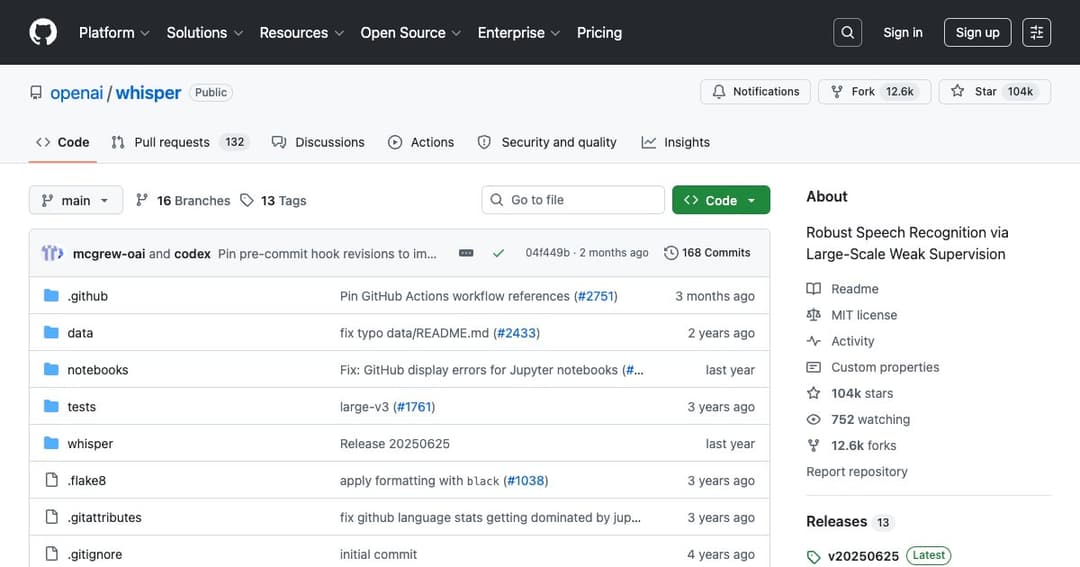The width and height of the screenshot is (1080, 567).
Task: Open pull request #2751 link
Action: coord(595,296)
